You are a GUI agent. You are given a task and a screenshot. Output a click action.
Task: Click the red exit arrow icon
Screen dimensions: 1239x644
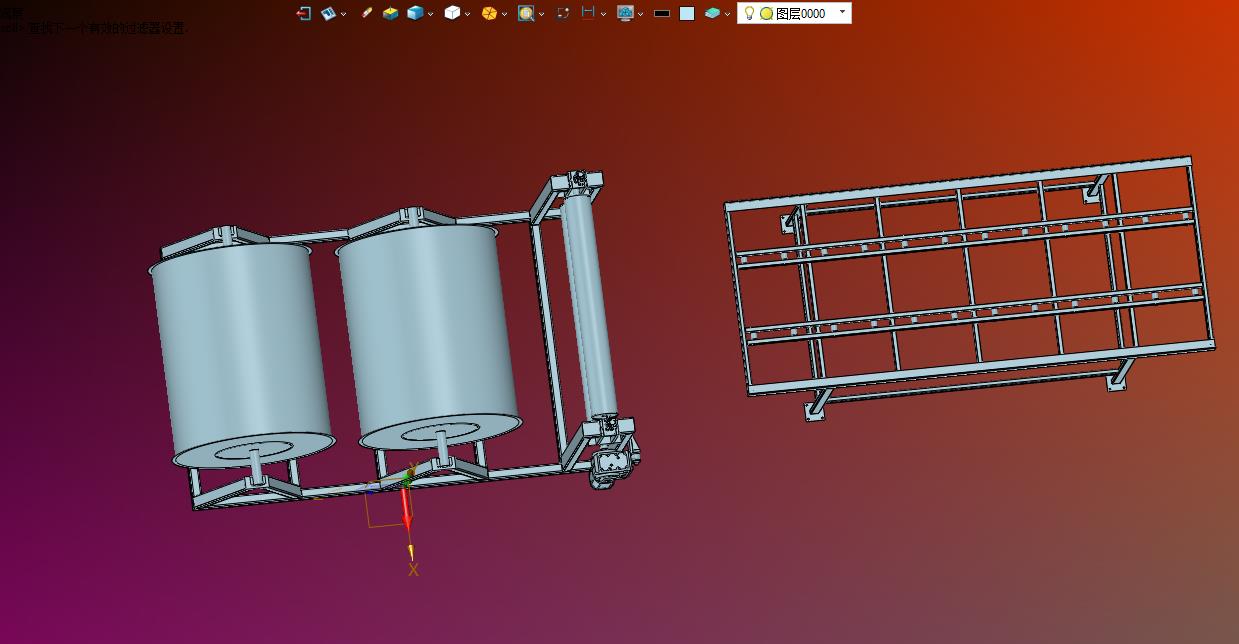303,13
